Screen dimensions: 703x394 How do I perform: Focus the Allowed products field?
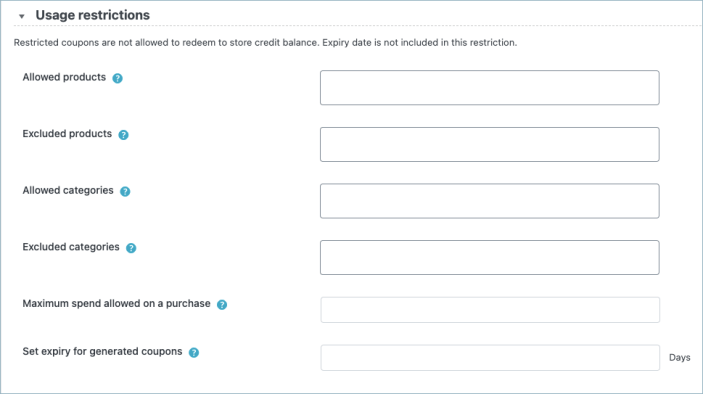pyautogui.click(x=490, y=87)
